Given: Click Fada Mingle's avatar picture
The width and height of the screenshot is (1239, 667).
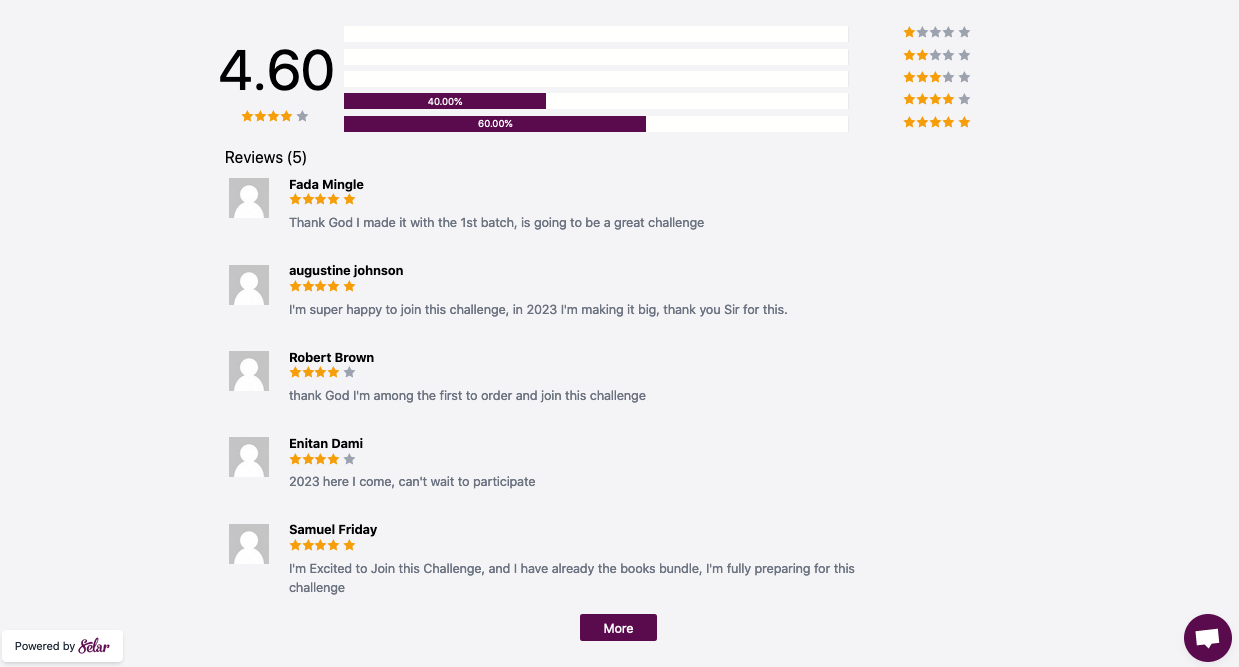Looking at the screenshot, I should tap(249, 198).
